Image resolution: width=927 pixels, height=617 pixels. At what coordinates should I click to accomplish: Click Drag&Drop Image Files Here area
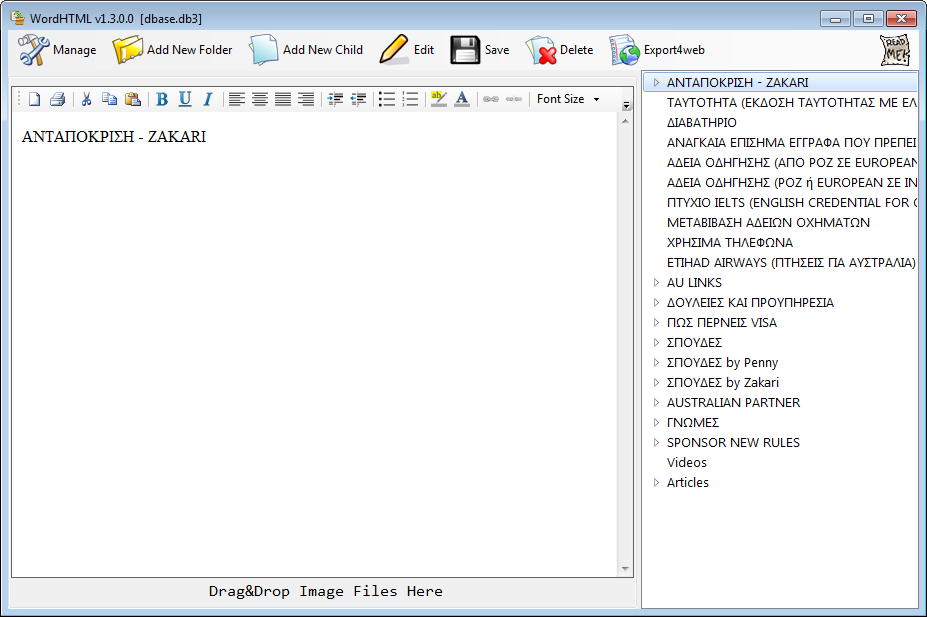click(325, 592)
